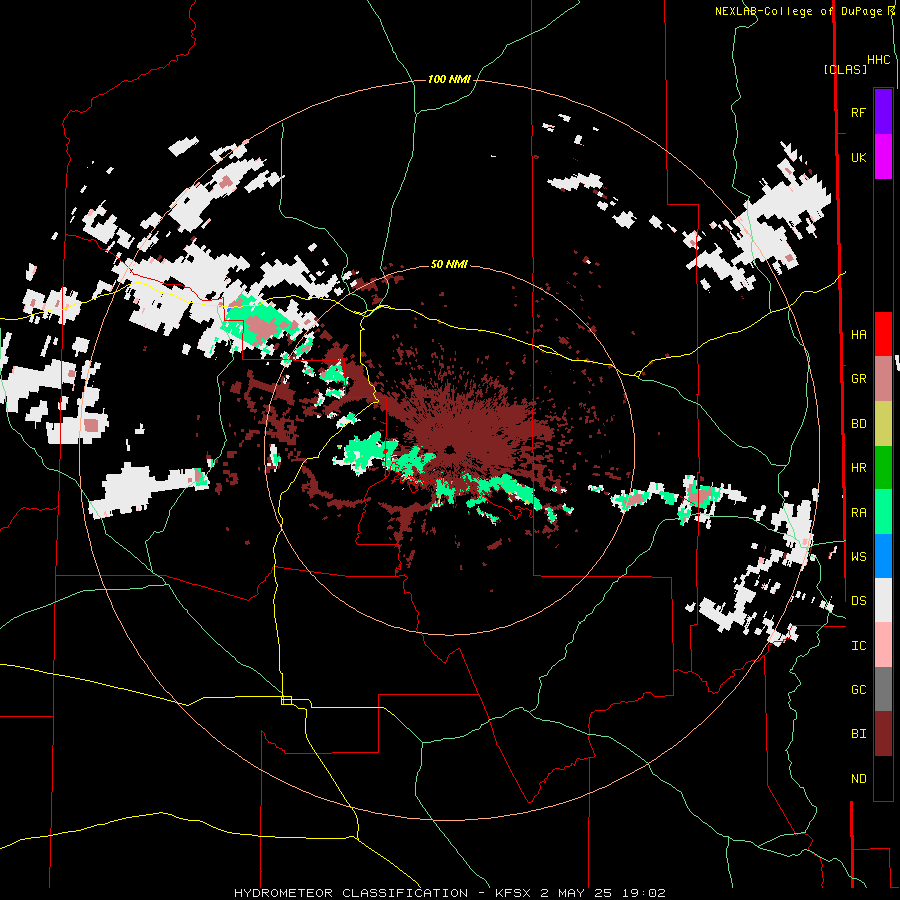900x900 pixels.
Task: Click the black radar site dot at center
Action: (449, 449)
